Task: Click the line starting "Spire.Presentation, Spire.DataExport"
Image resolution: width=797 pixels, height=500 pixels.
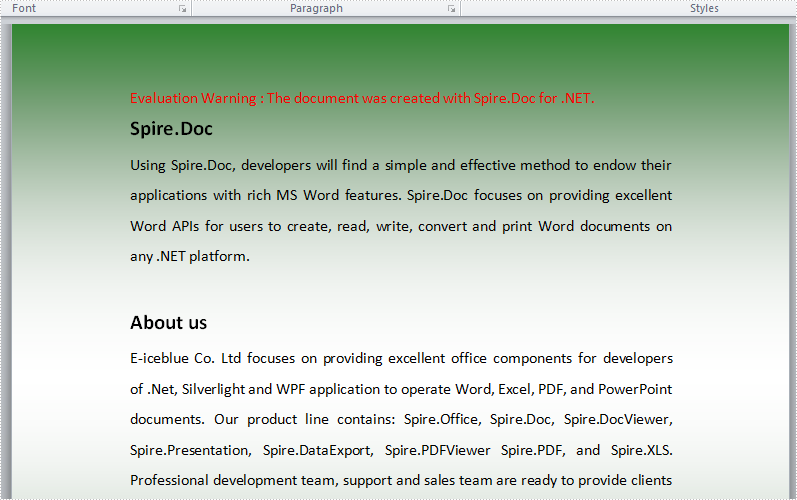Action: pos(401,450)
